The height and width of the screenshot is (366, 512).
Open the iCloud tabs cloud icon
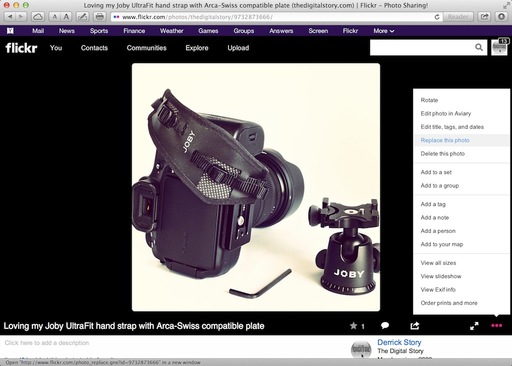point(38,16)
